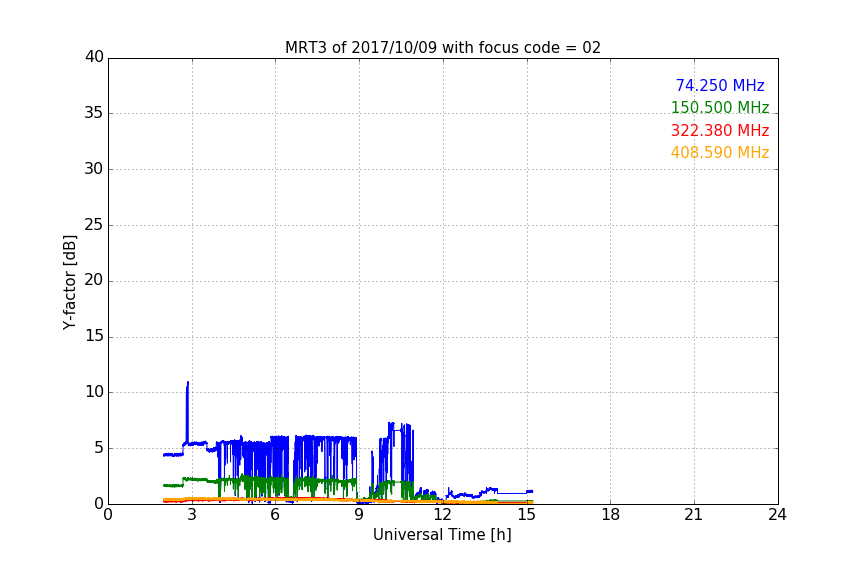Image resolution: width=864 pixels, height=576 pixels.
Task: Select the 74.250 MHz legend label
Action: pyautogui.click(x=720, y=85)
